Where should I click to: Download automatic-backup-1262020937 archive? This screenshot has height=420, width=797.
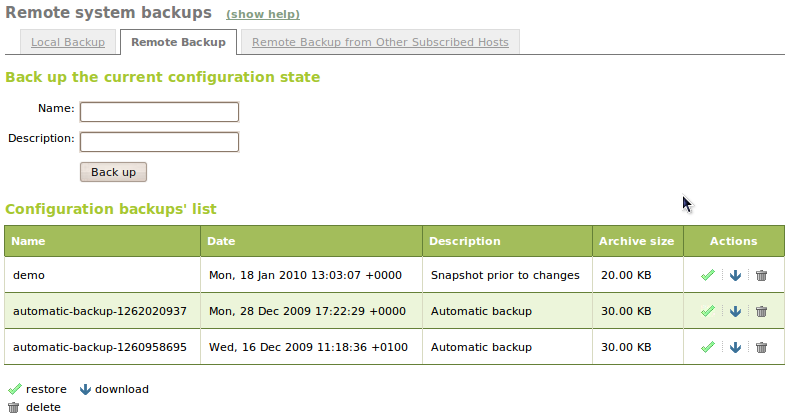735,311
